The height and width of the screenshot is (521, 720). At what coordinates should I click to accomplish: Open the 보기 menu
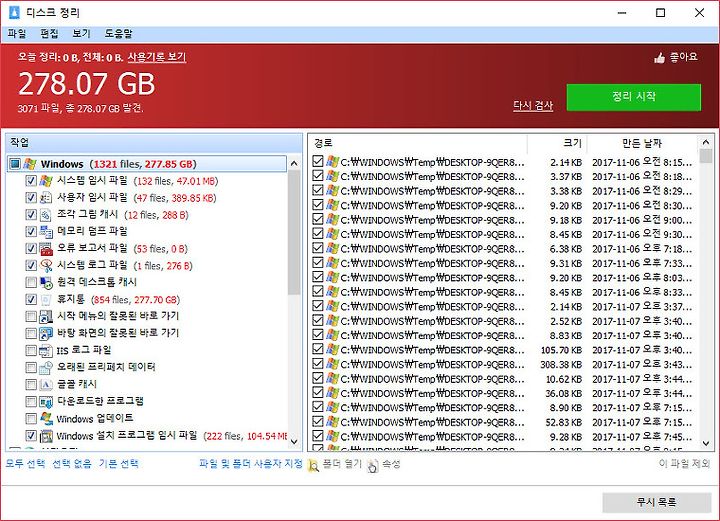[x=81, y=34]
